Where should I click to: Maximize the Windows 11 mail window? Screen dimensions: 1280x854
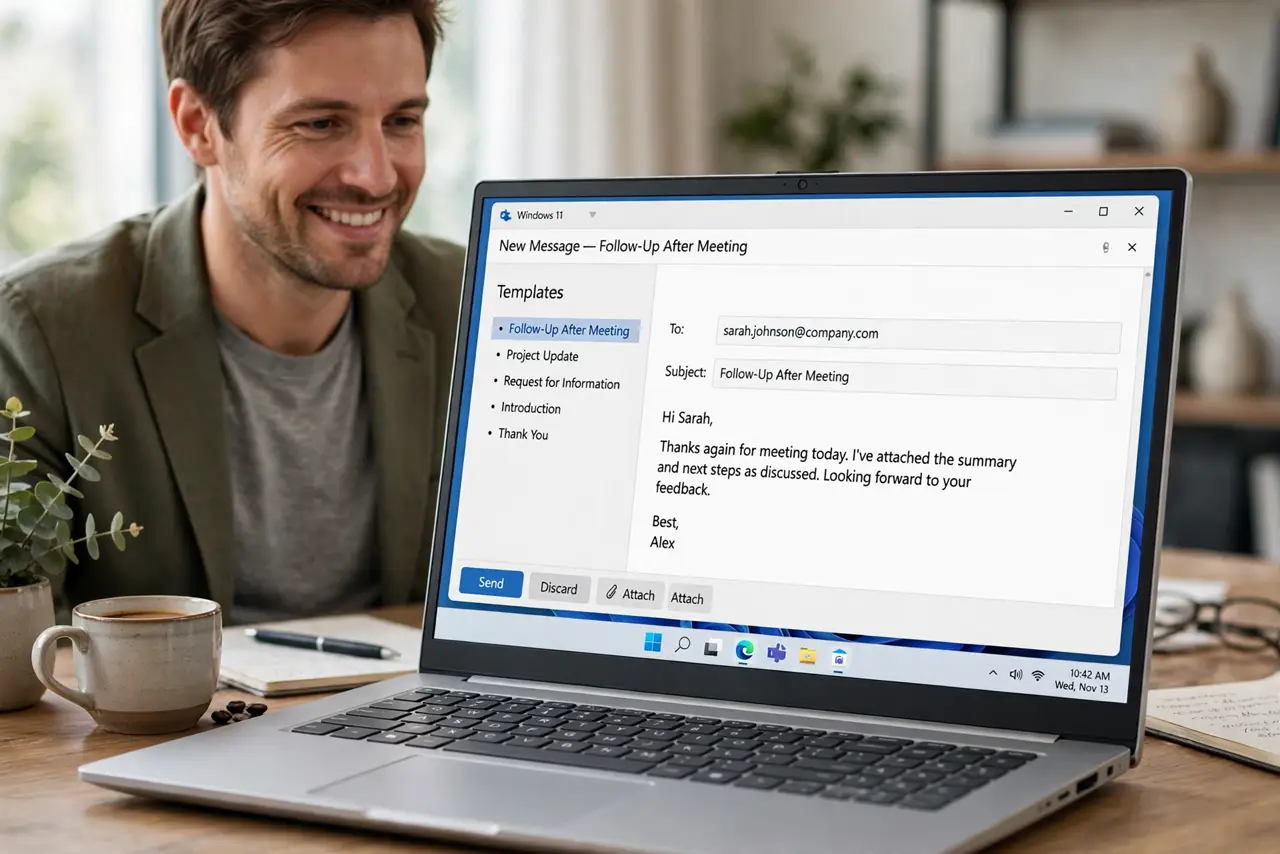click(1103, 211)
